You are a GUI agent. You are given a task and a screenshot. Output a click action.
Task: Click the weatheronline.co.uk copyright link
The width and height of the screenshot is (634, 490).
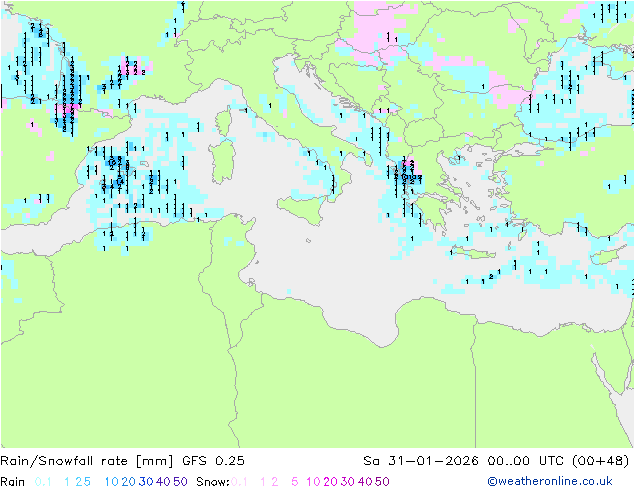pos(549,481)
